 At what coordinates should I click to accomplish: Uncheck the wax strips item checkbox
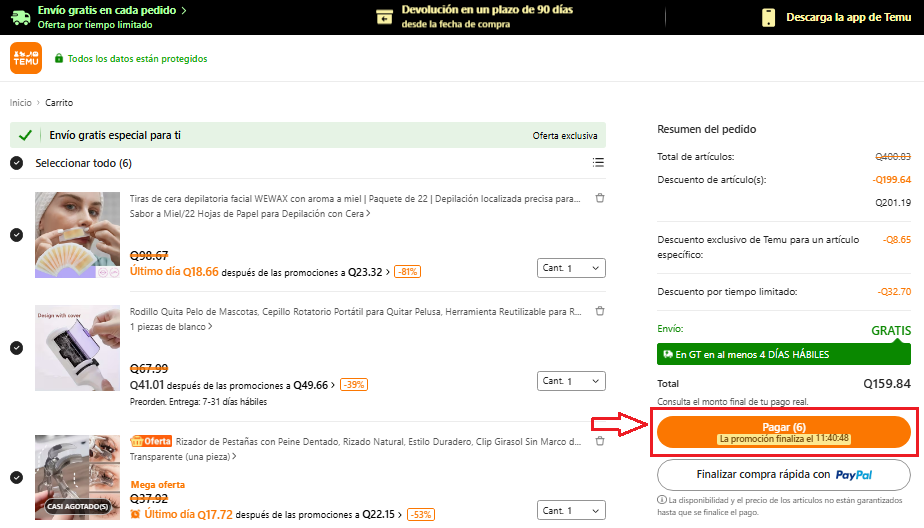[x=17, y=235]
